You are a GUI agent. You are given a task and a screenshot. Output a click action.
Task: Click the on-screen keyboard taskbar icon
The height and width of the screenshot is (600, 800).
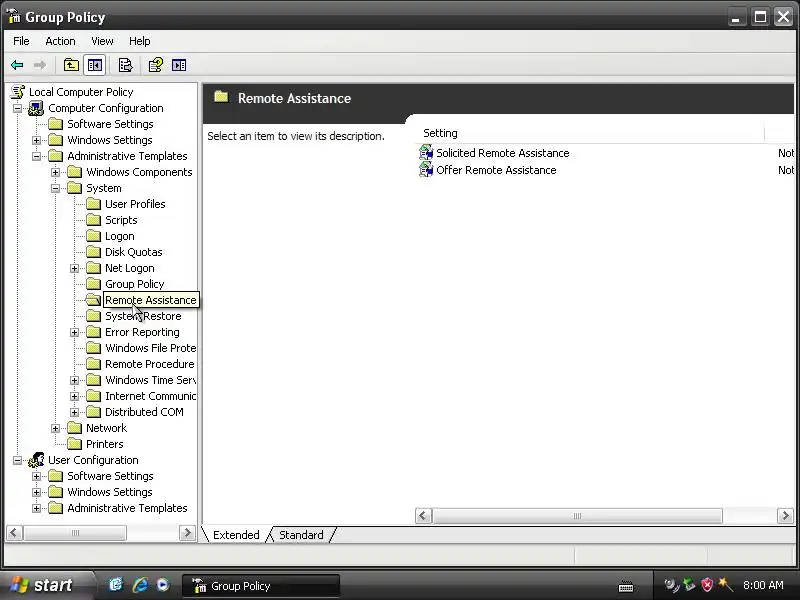click(x=626, y=587)
